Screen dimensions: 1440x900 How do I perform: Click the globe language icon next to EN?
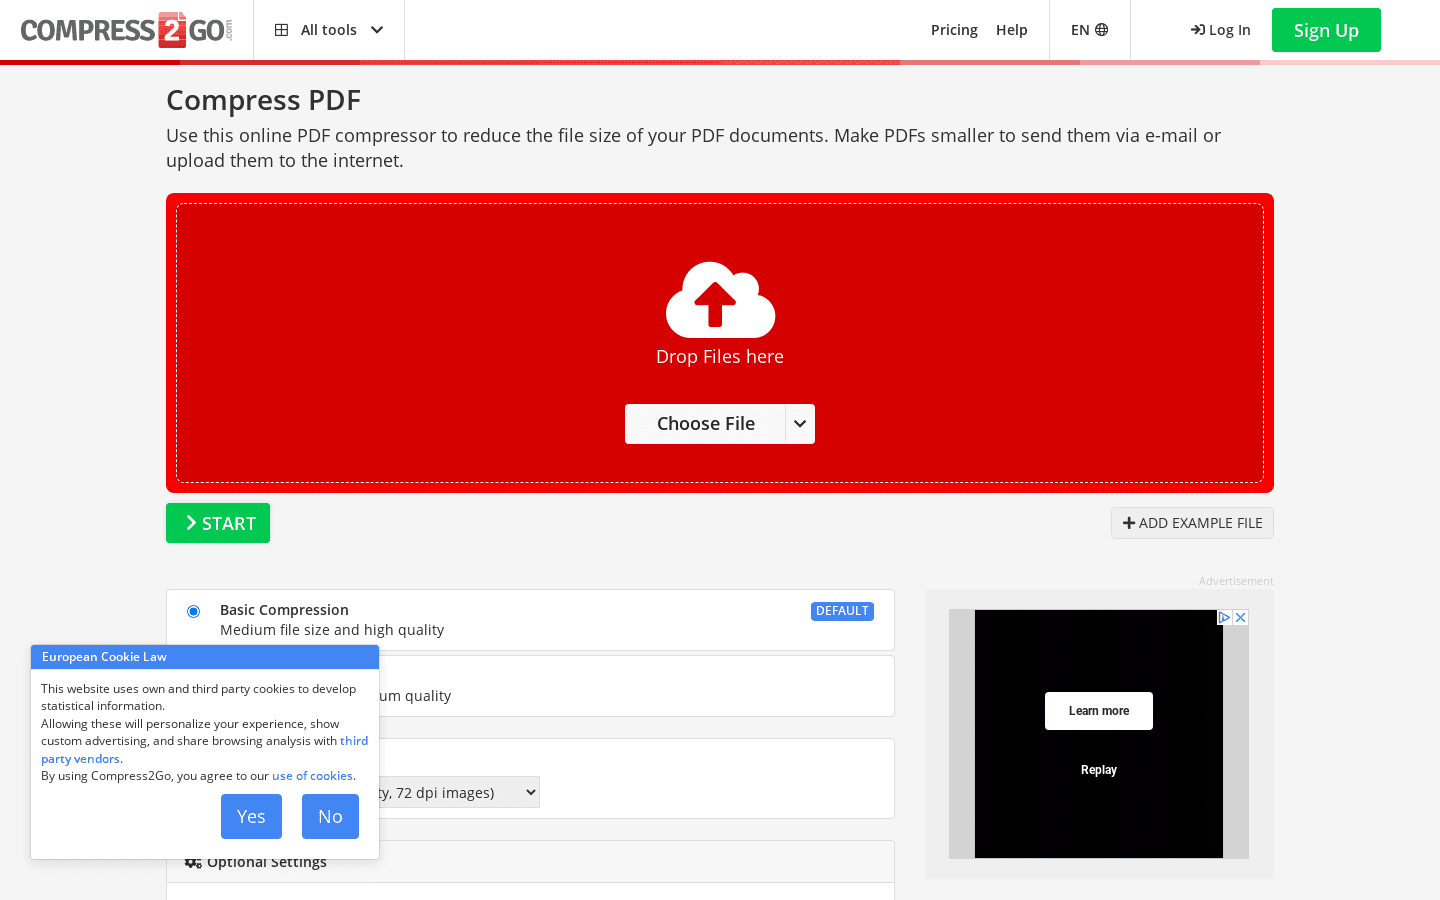coord(1100,30)
